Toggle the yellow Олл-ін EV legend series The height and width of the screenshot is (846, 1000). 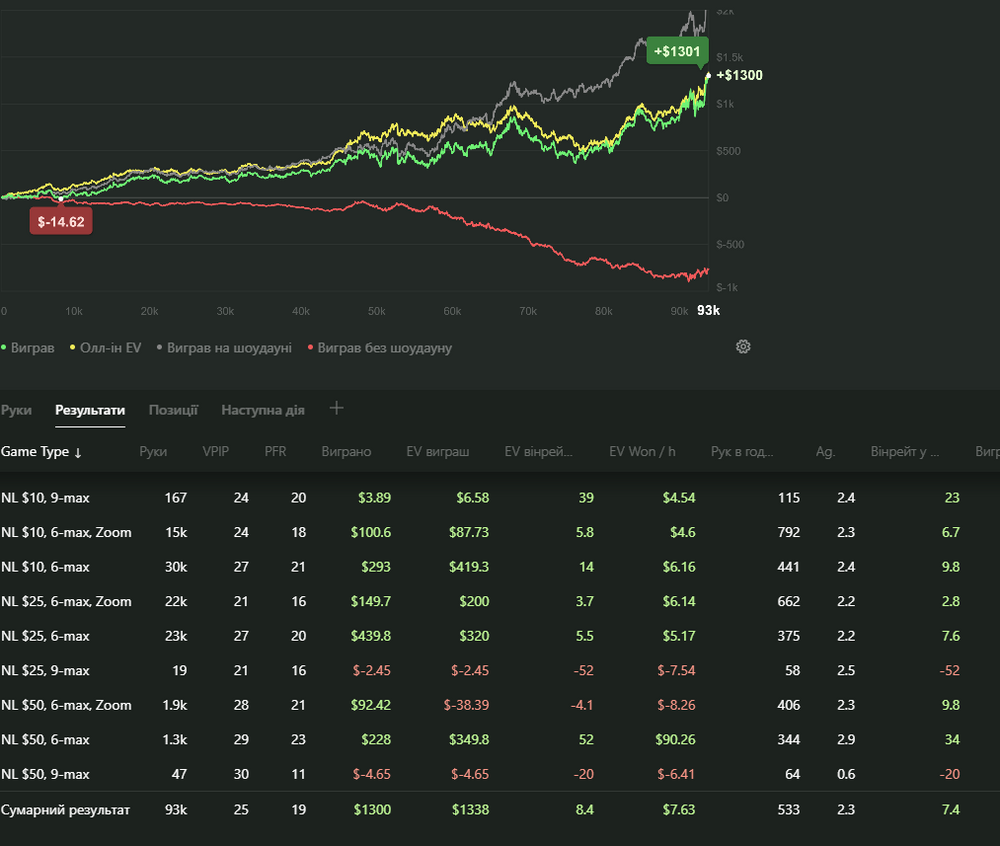pyautogui.click(x=108, y=348)
